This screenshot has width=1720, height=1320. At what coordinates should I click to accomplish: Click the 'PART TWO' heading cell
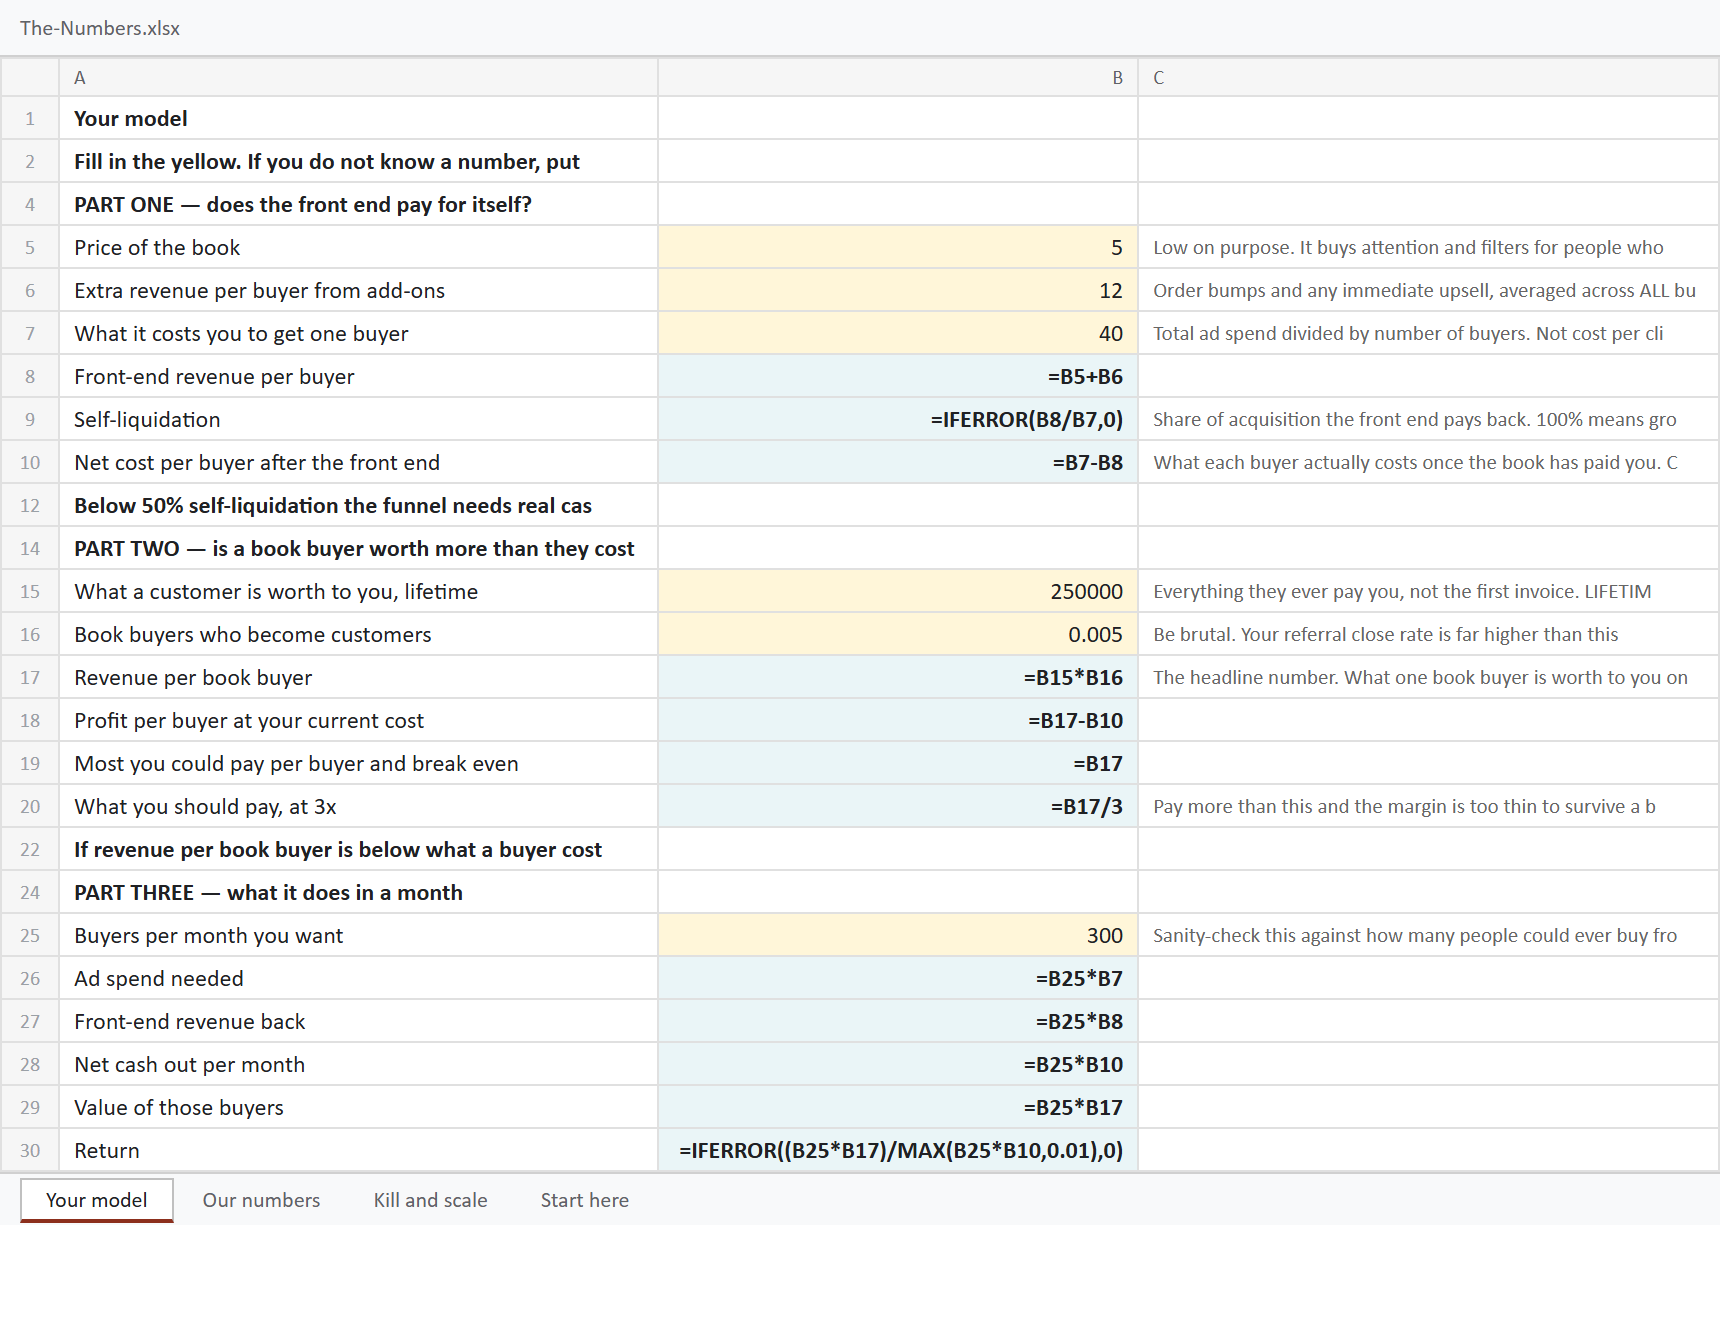coord(359,548)
